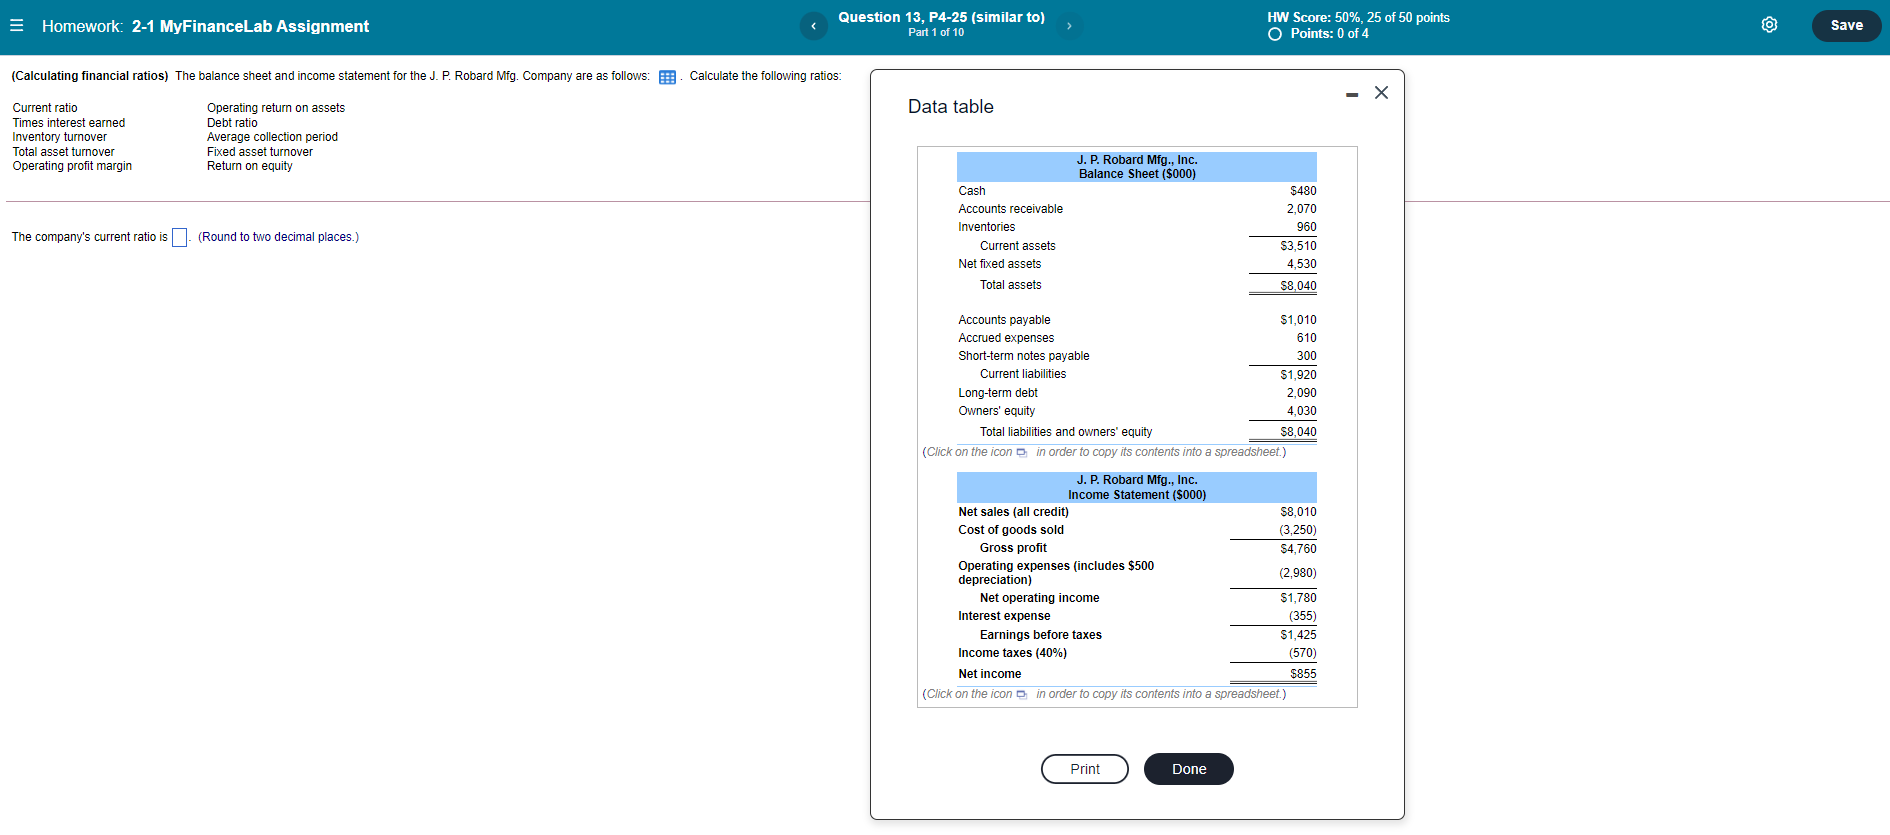Click the Cash $480 value
The image size is (1890, 835).
pos(1303,191)
